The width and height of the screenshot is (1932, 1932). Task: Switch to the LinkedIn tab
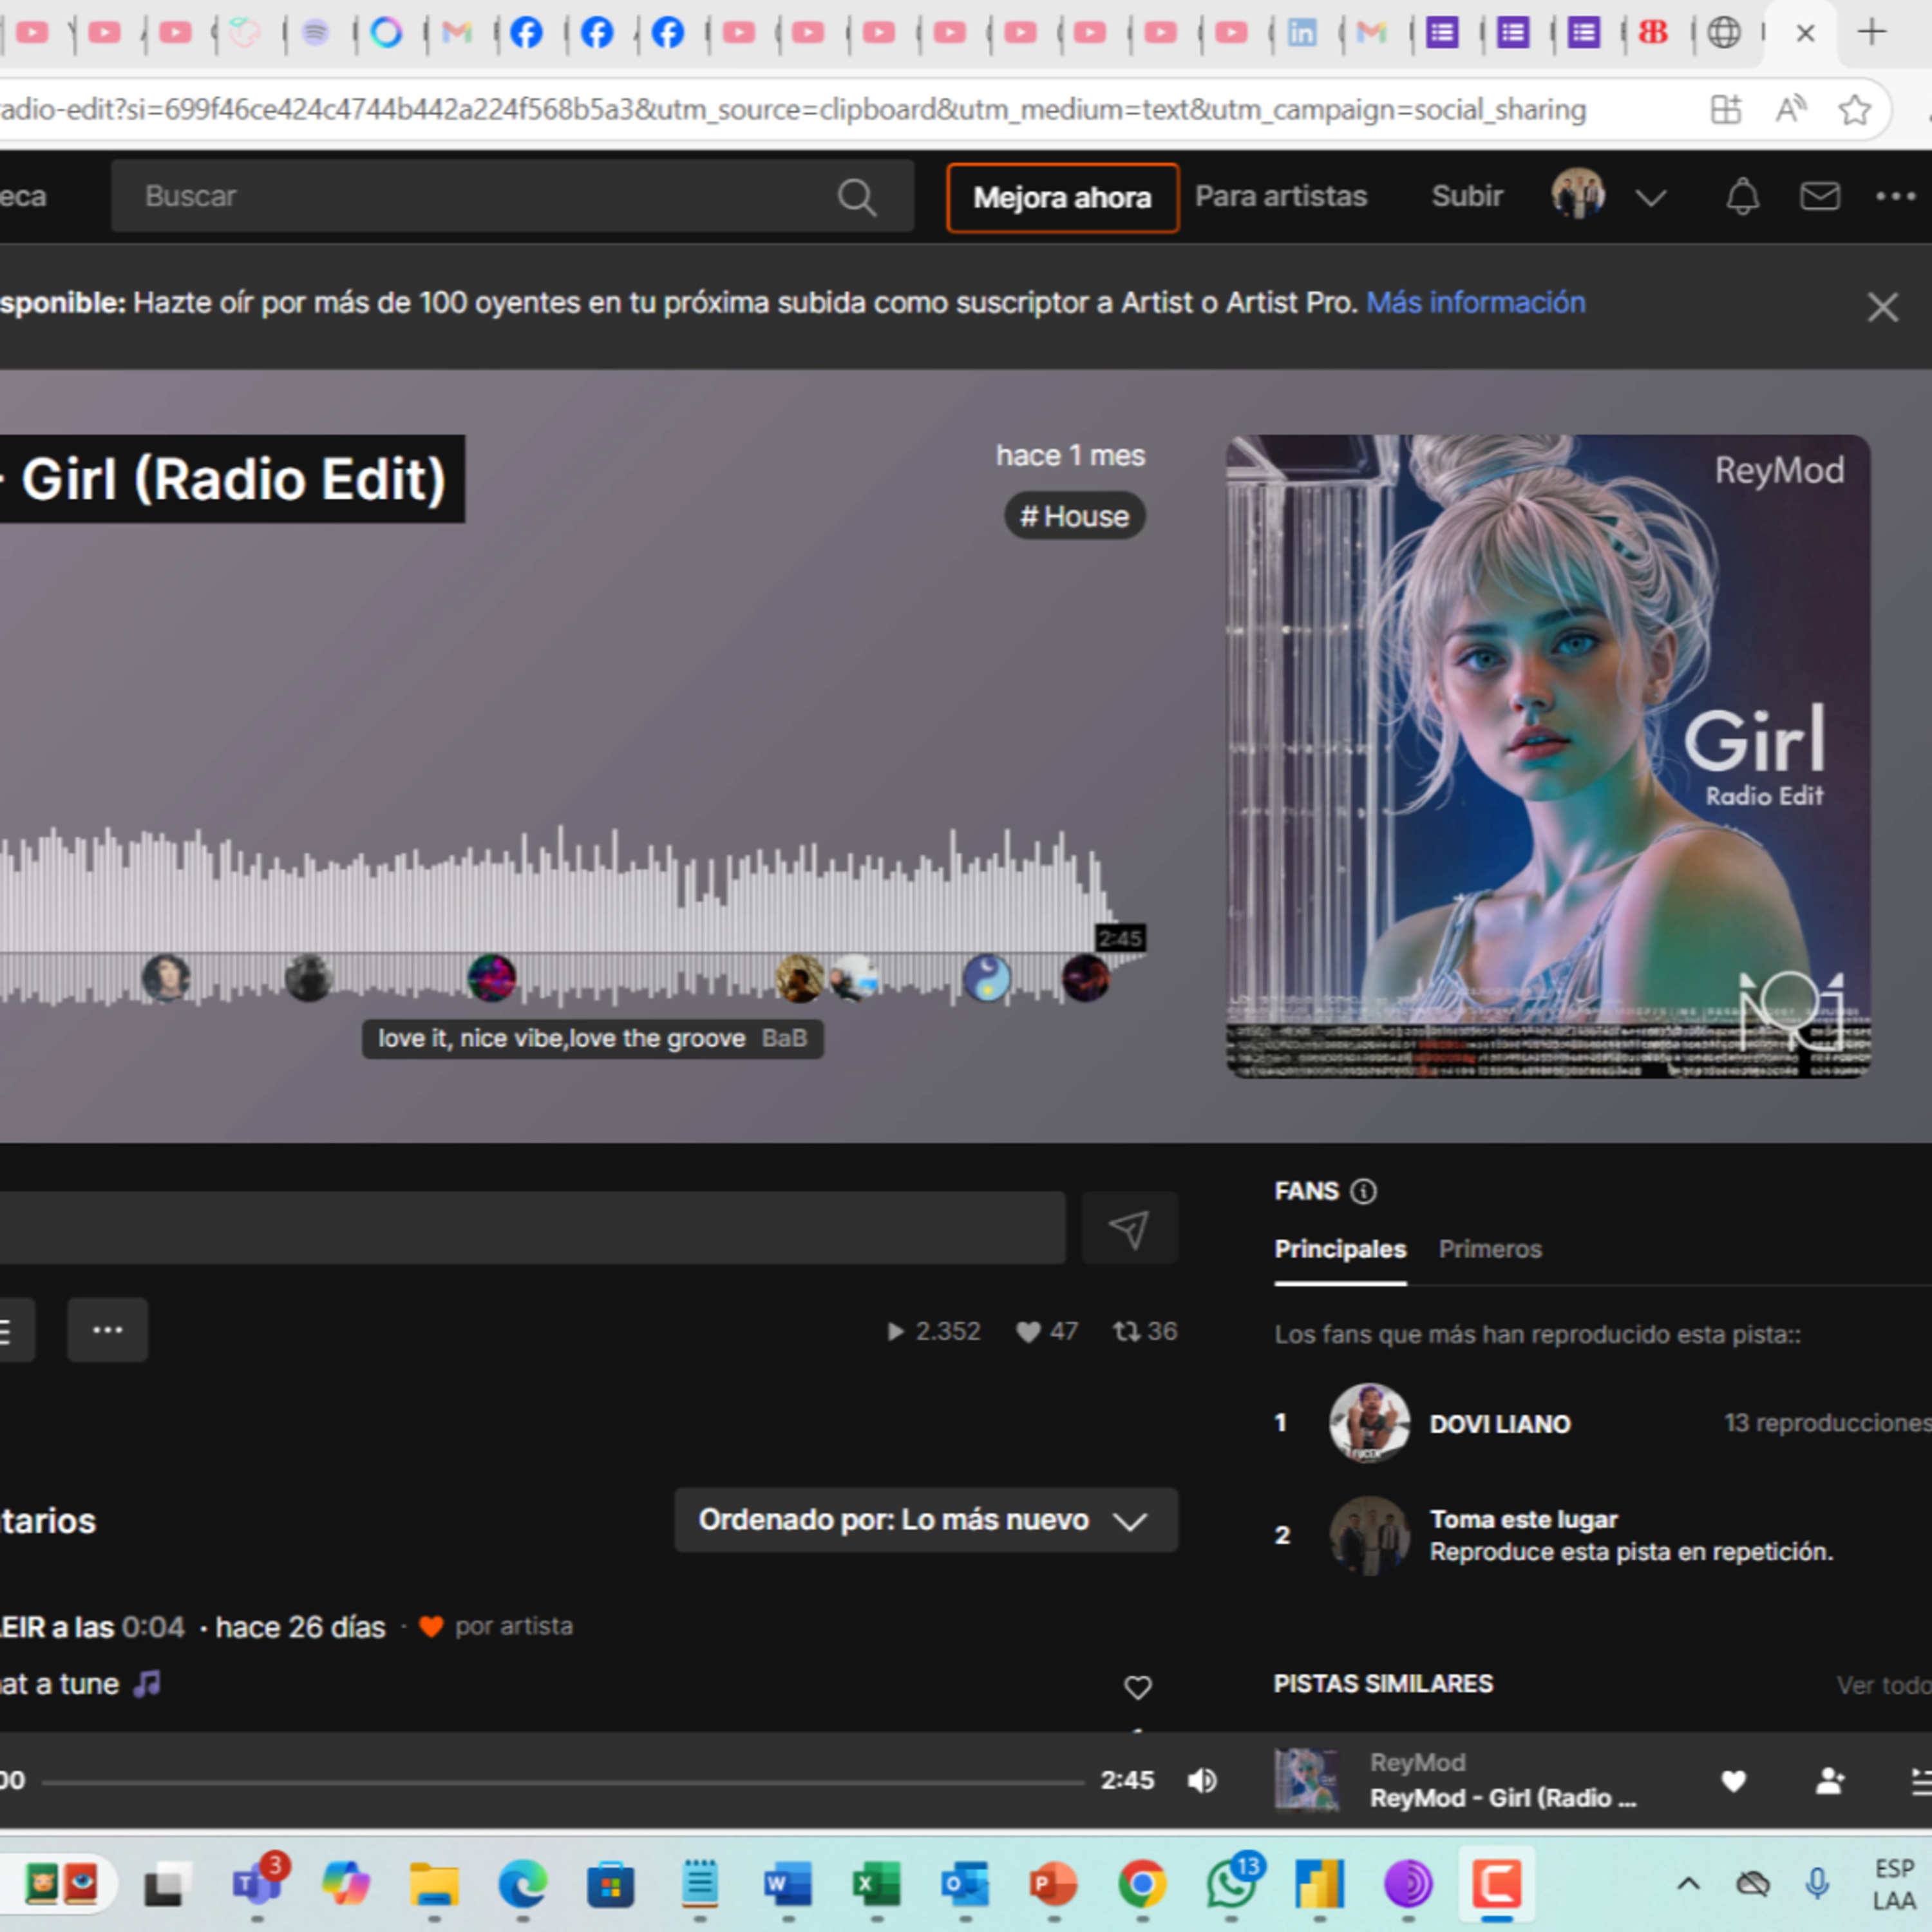click(x=1301, y=33)
